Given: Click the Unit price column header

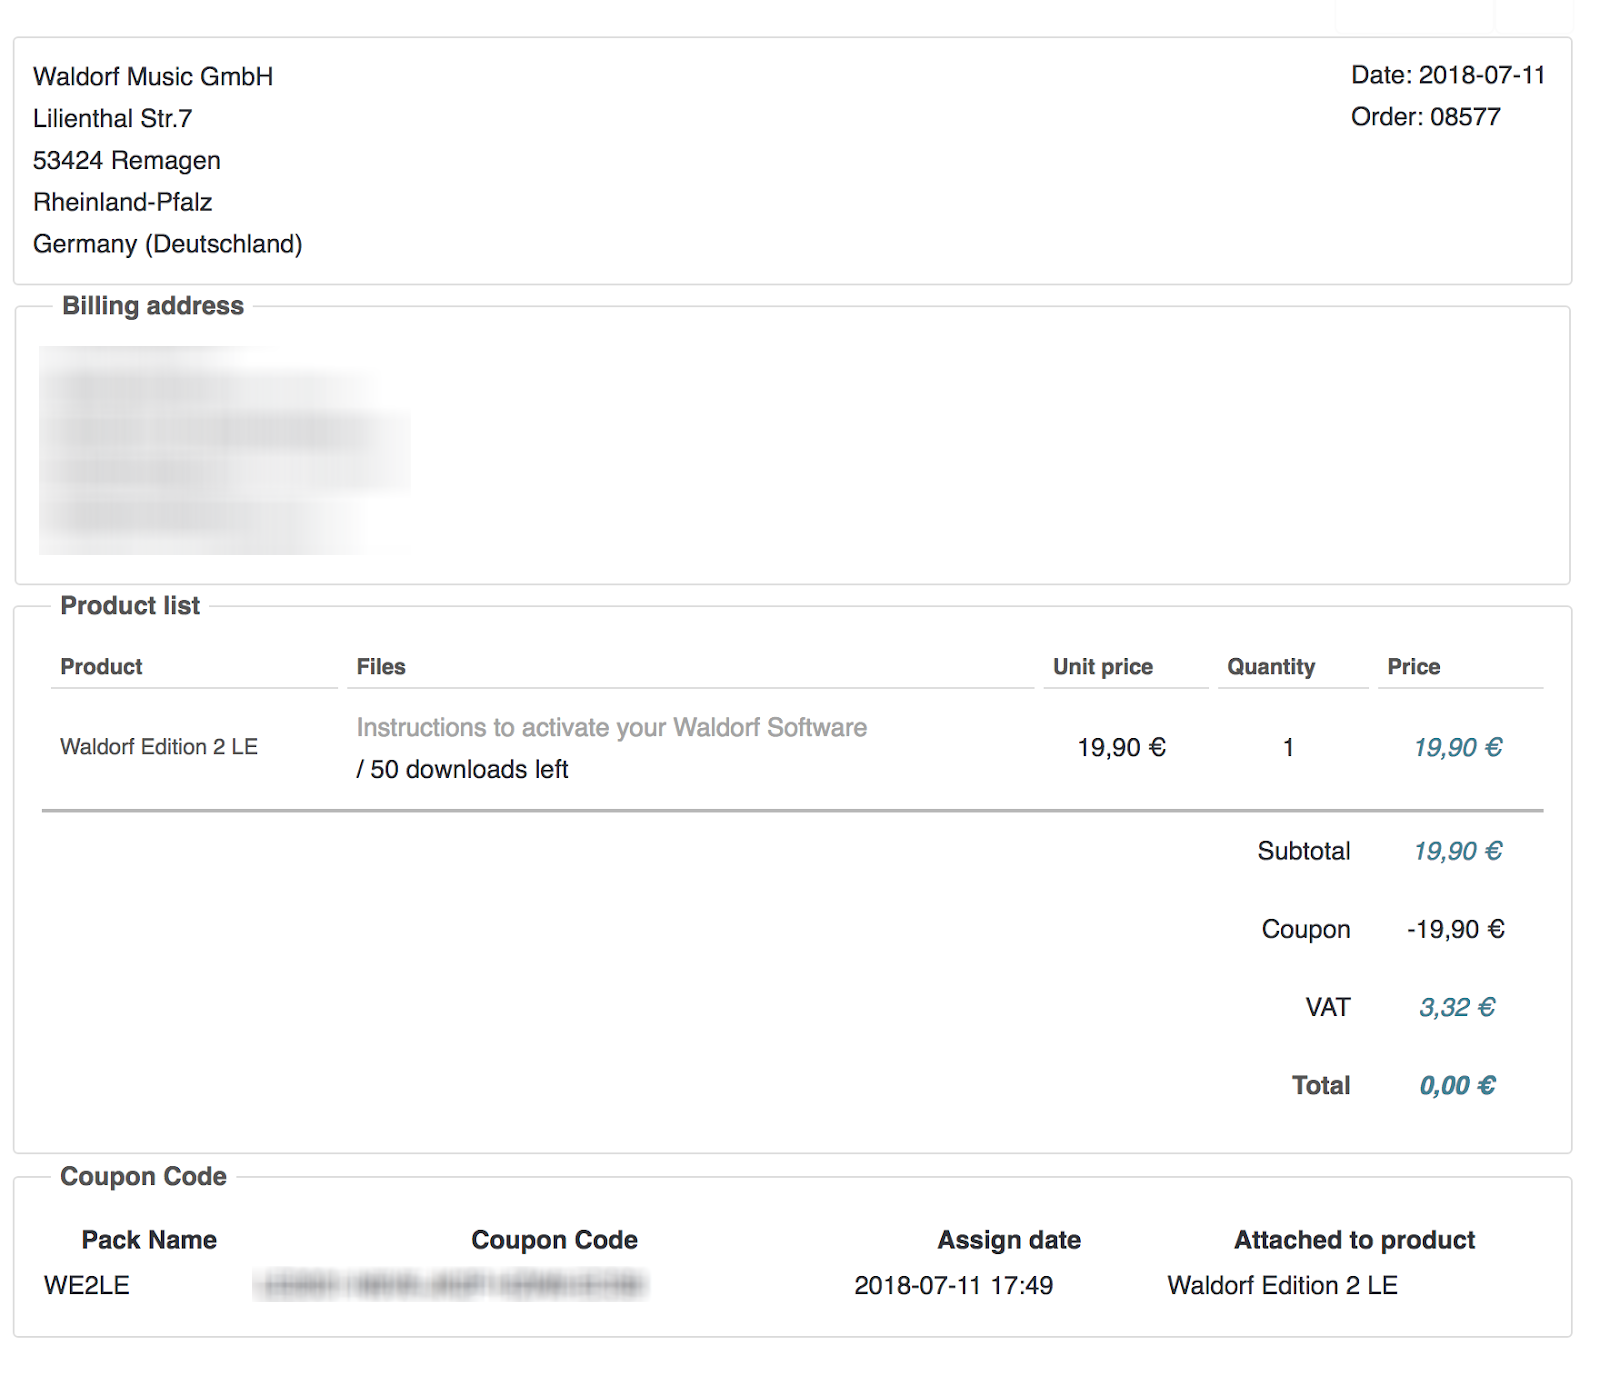Looking at the screenshot, I should pyautogui.click(x=1102, y=667).
